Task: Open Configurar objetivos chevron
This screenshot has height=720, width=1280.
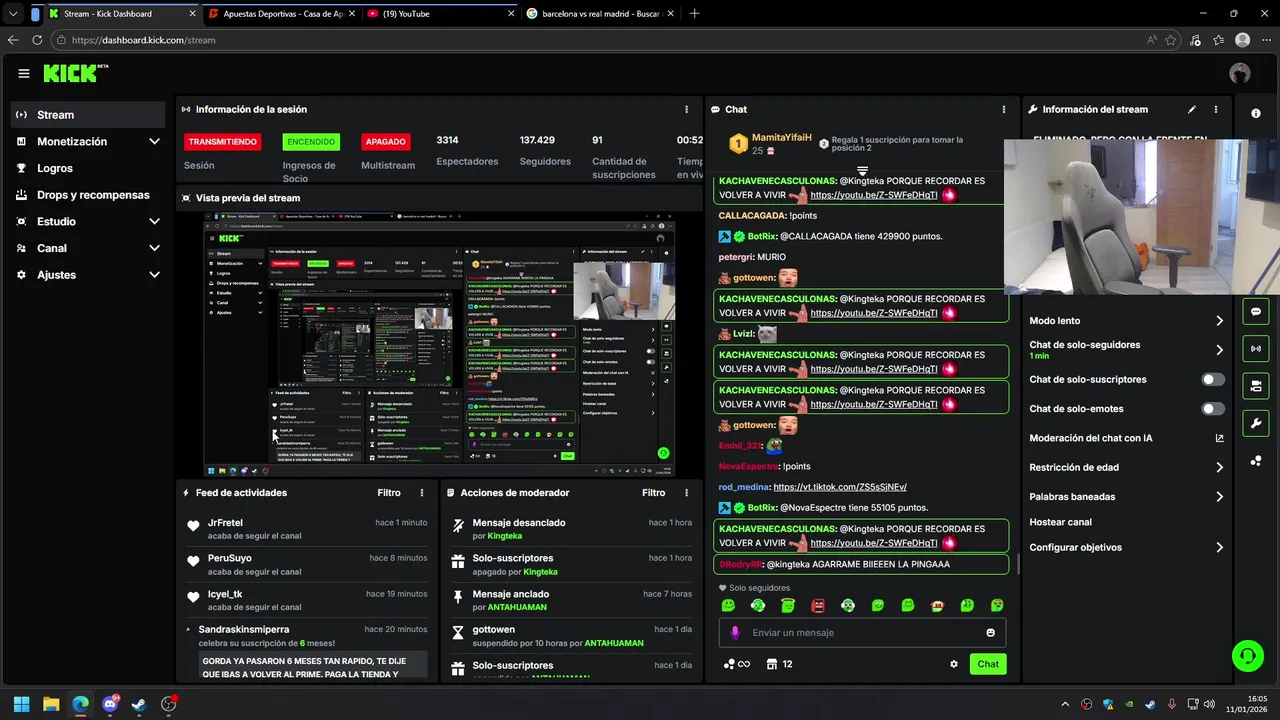Action: (x=1219, y=548)
